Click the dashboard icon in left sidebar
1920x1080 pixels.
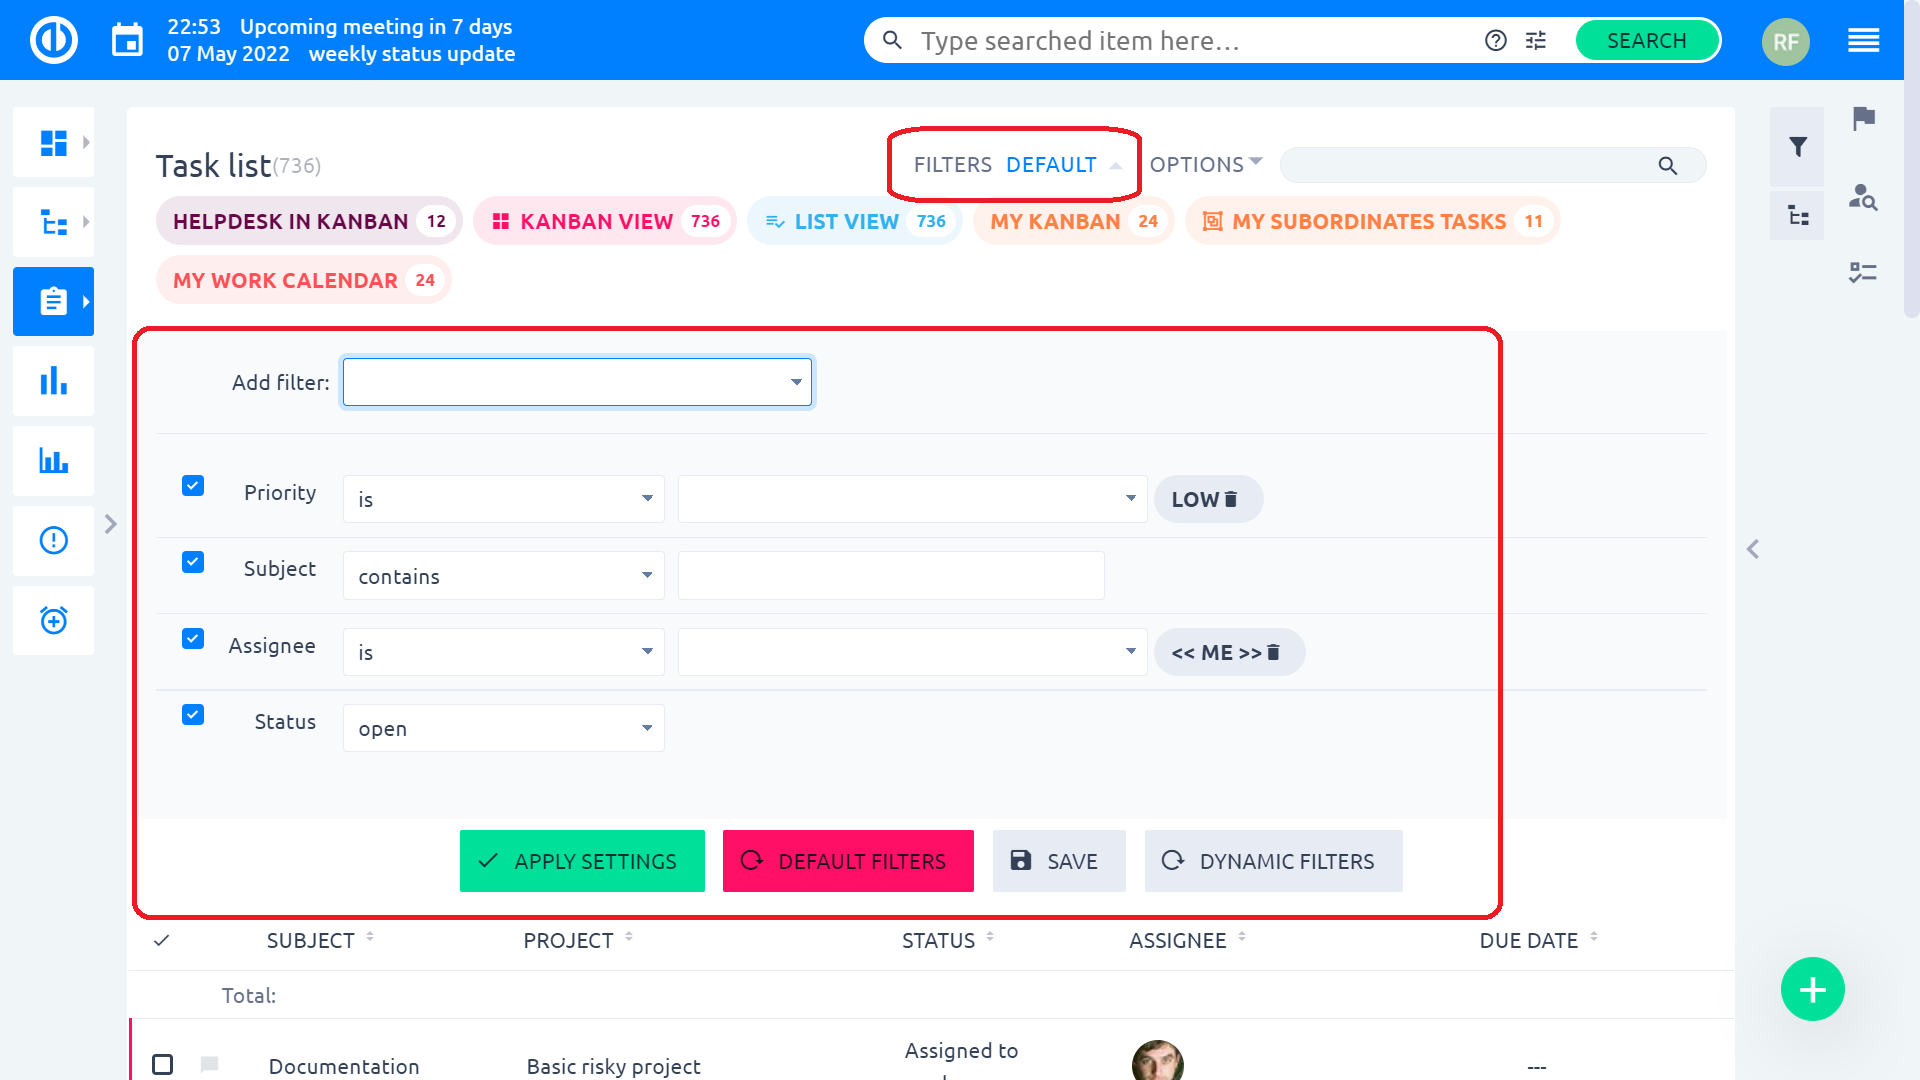coord(53,143)
